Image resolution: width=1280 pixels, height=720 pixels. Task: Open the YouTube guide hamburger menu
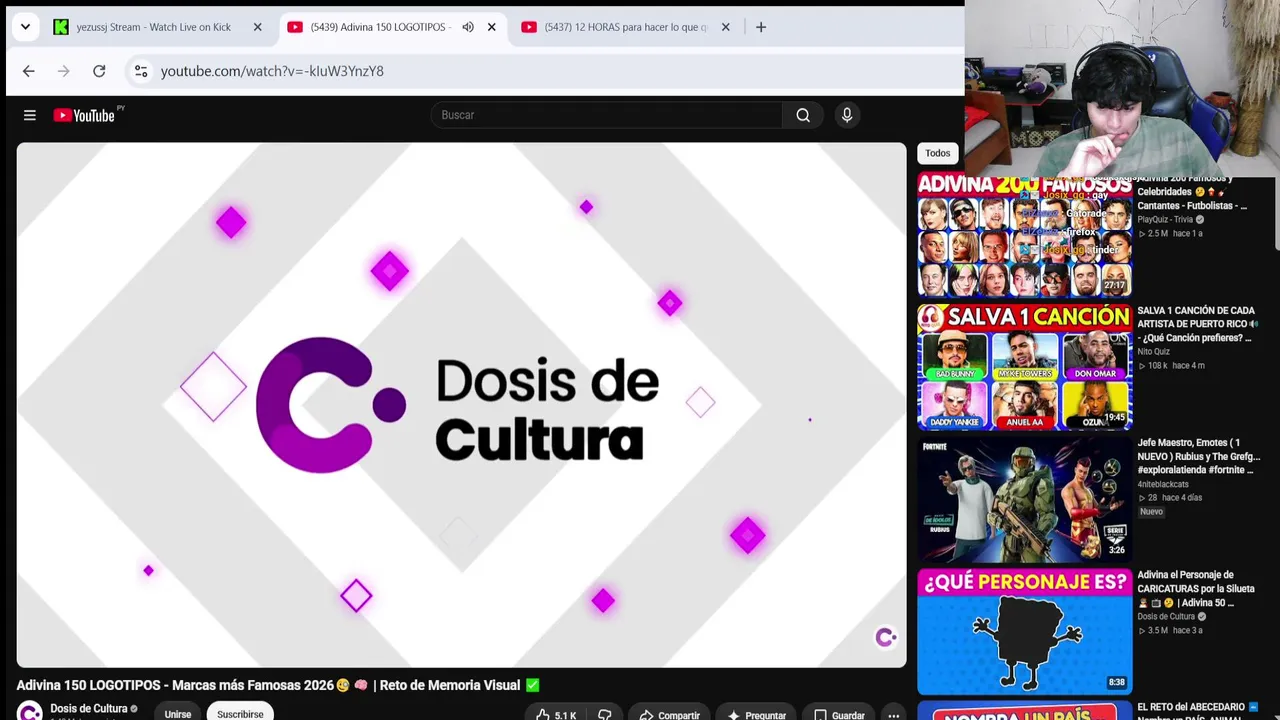30,115
